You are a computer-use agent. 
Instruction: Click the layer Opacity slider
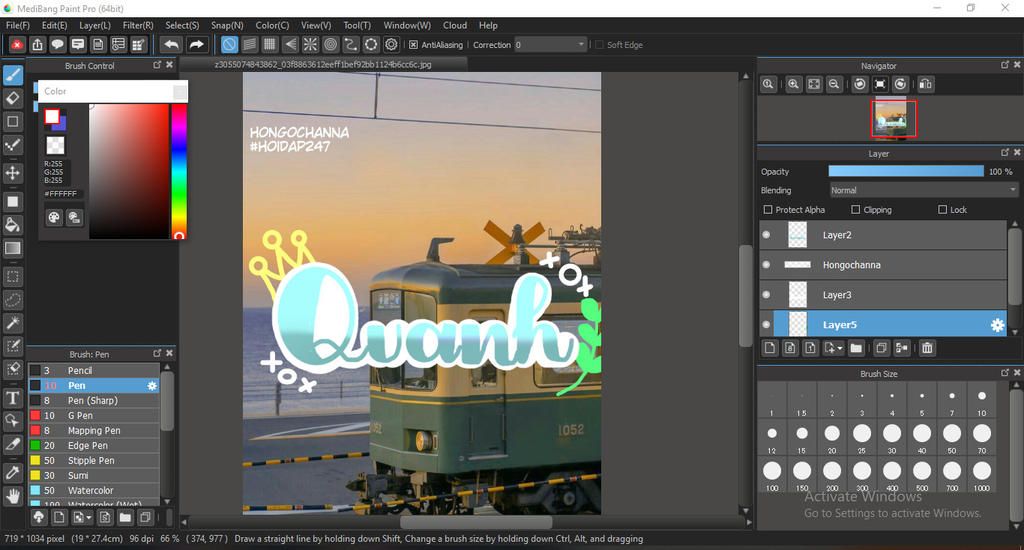[906, 171]
